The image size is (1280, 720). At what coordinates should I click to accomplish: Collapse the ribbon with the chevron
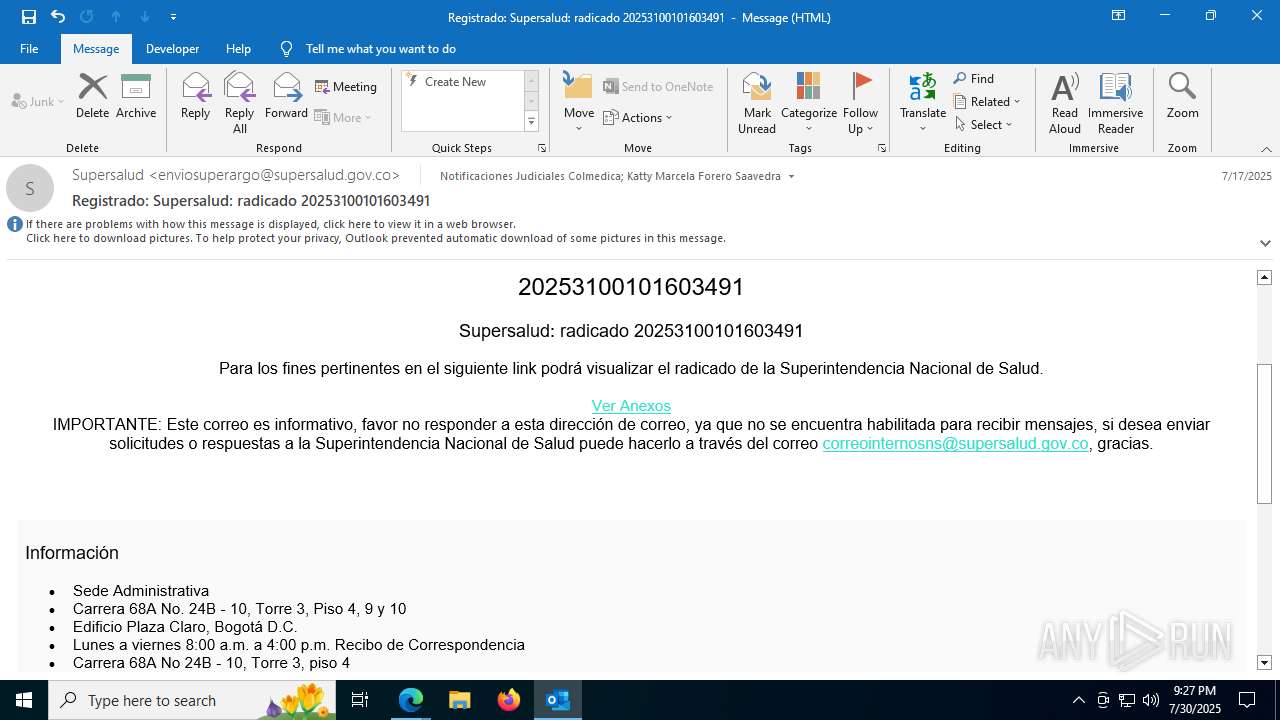pyautogui.click(x=1266, y=149)
